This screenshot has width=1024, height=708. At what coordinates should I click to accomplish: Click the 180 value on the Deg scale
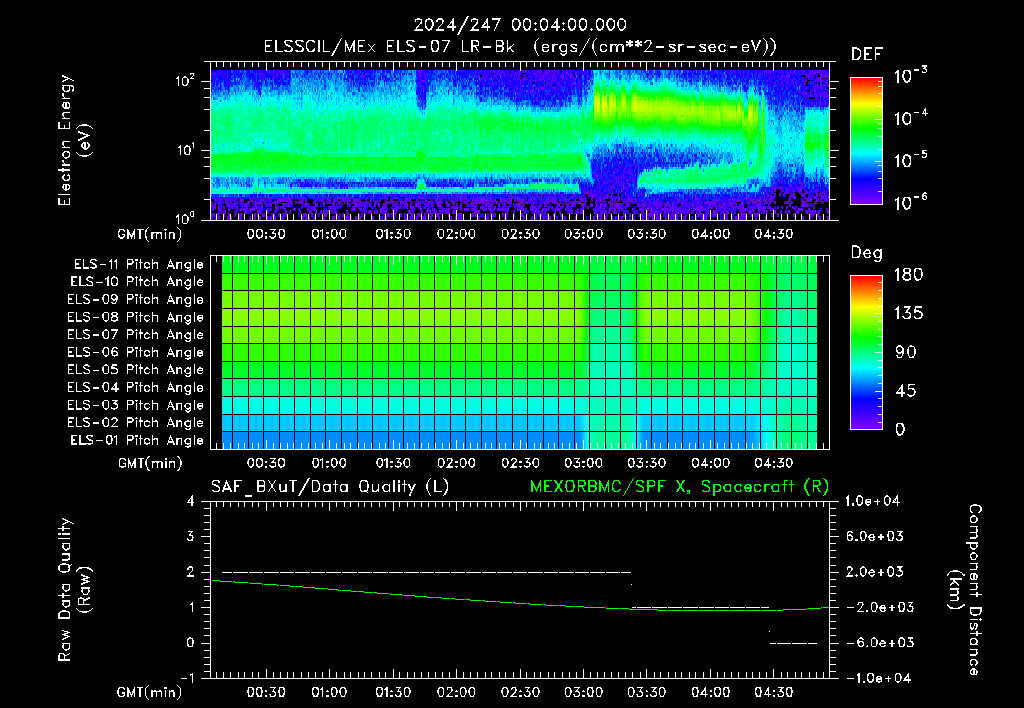coord(908,275)
